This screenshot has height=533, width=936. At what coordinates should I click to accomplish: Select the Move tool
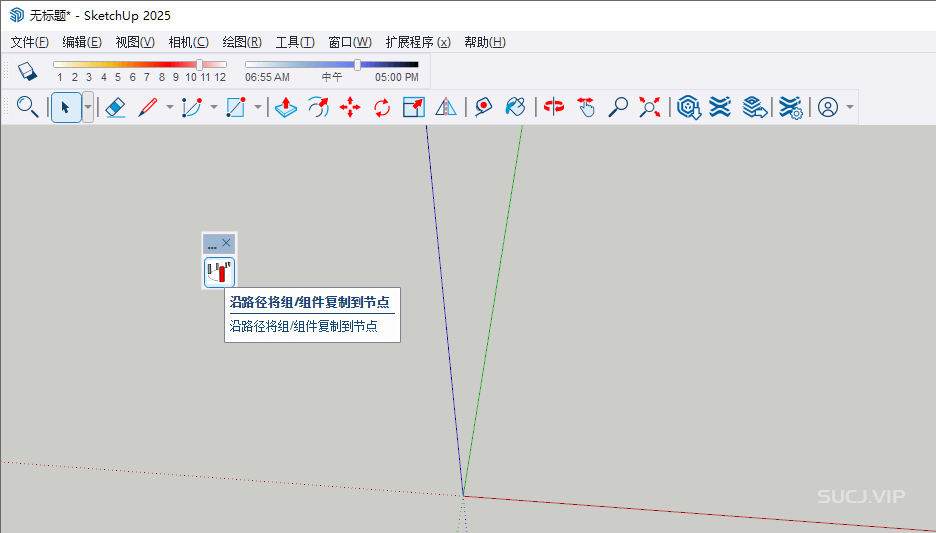point(350,107)
